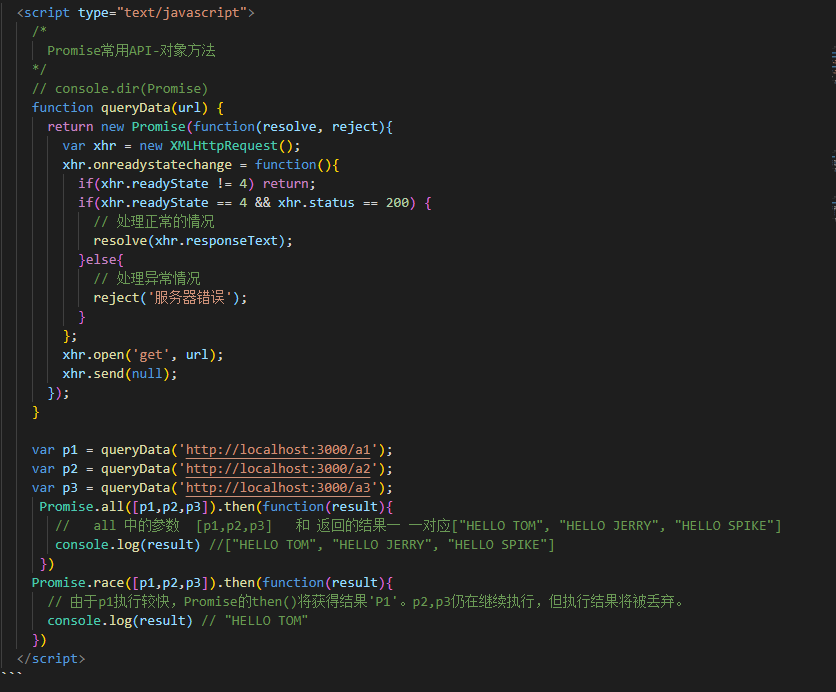This screenshot has width=836, height=692.
Task: Click the '// console.dir(Promise)' comment
Action: (x=120, y=88)
